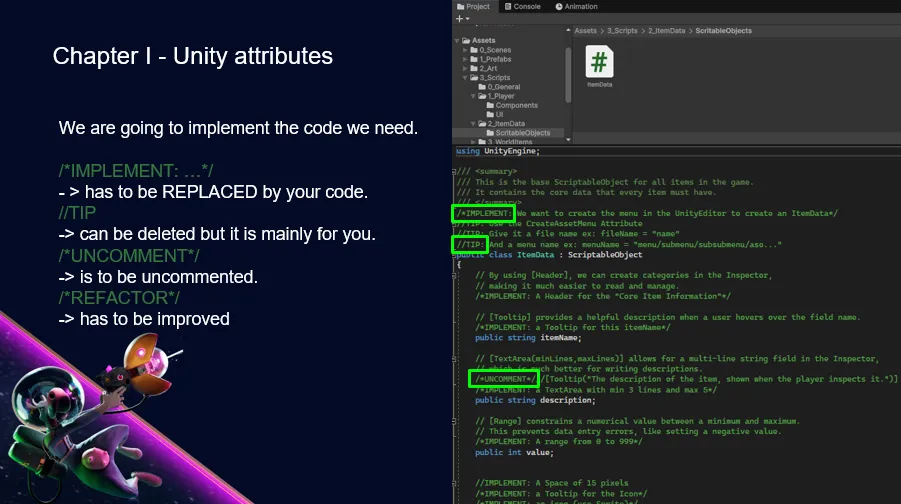Go to 2_ItemData in the breadcrumb
Screen dimensions: 901x504
tap(667, 31)
